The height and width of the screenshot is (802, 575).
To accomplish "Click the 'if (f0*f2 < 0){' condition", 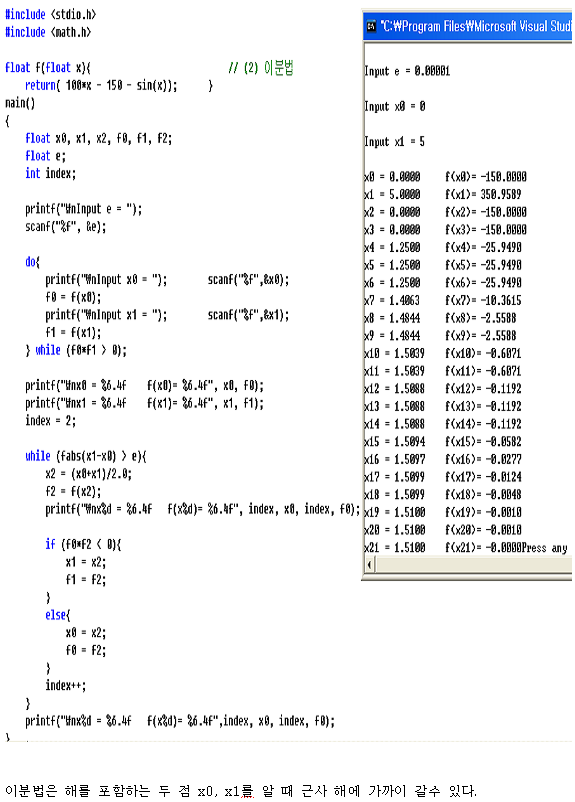I will click(x=83, y=545).
